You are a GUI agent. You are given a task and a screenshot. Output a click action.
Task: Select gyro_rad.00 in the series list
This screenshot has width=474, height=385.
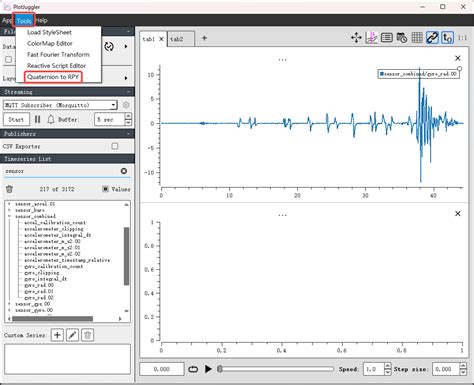(x=39, y=285)
